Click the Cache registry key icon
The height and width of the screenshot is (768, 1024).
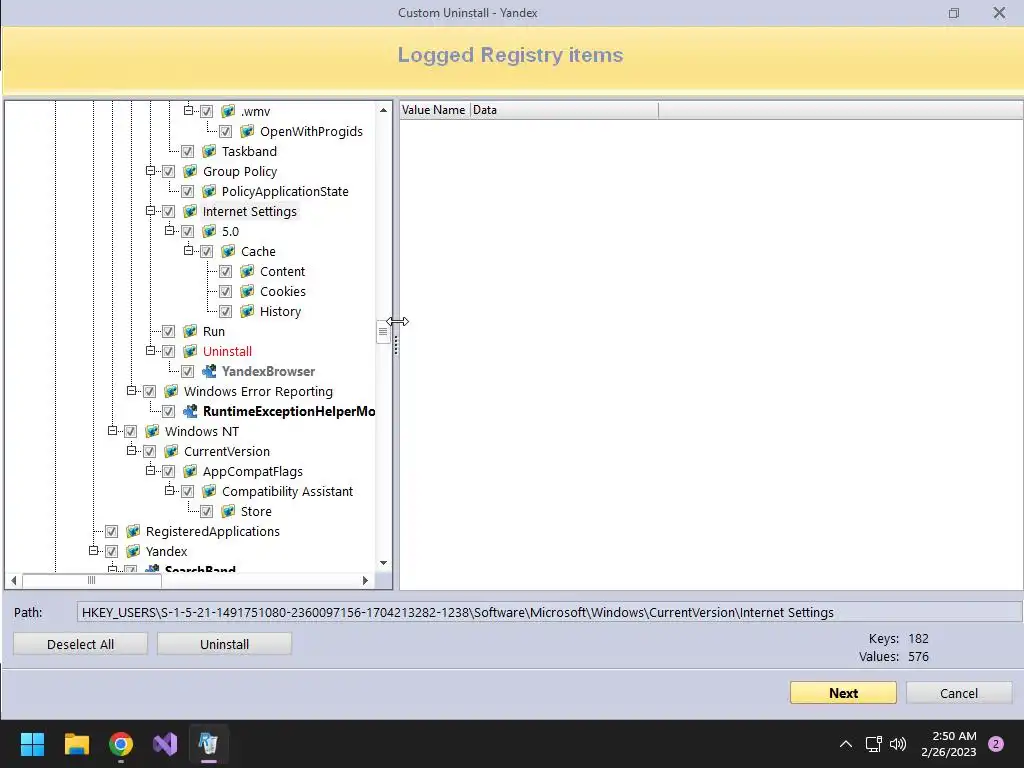(228, 251)
